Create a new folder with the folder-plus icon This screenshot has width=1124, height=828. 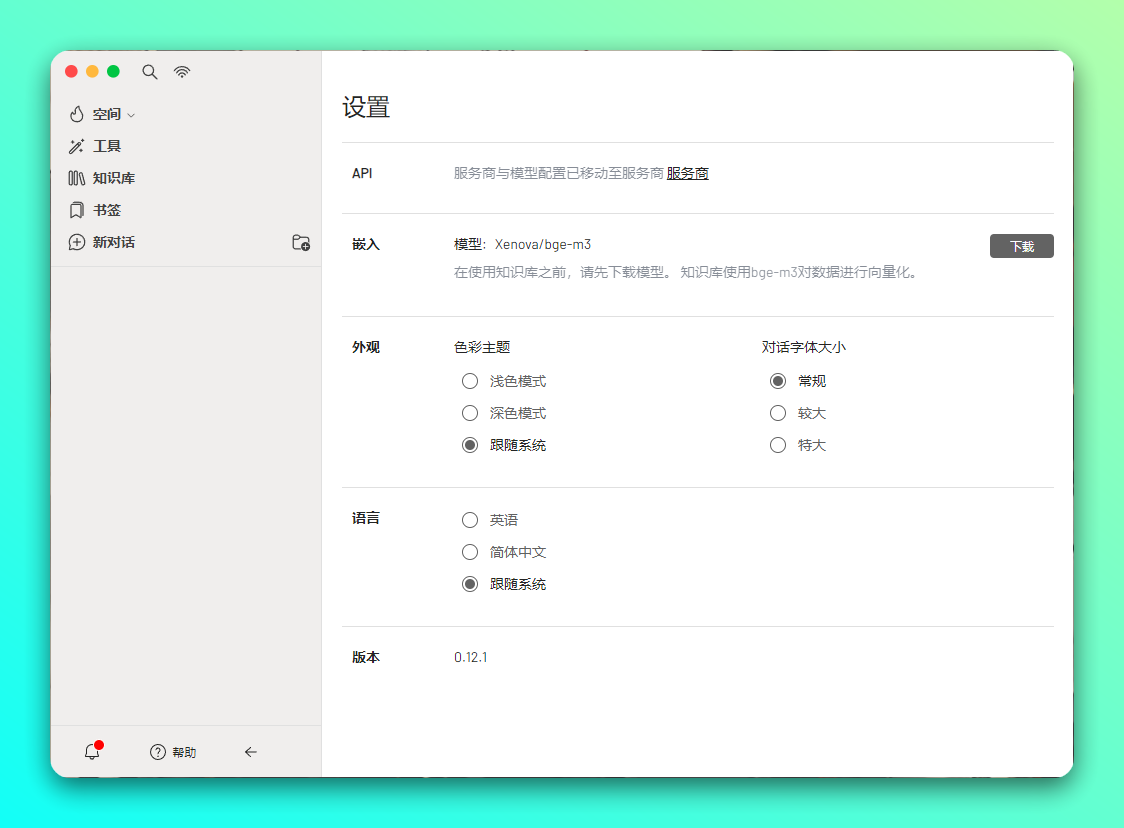[301, 242]
